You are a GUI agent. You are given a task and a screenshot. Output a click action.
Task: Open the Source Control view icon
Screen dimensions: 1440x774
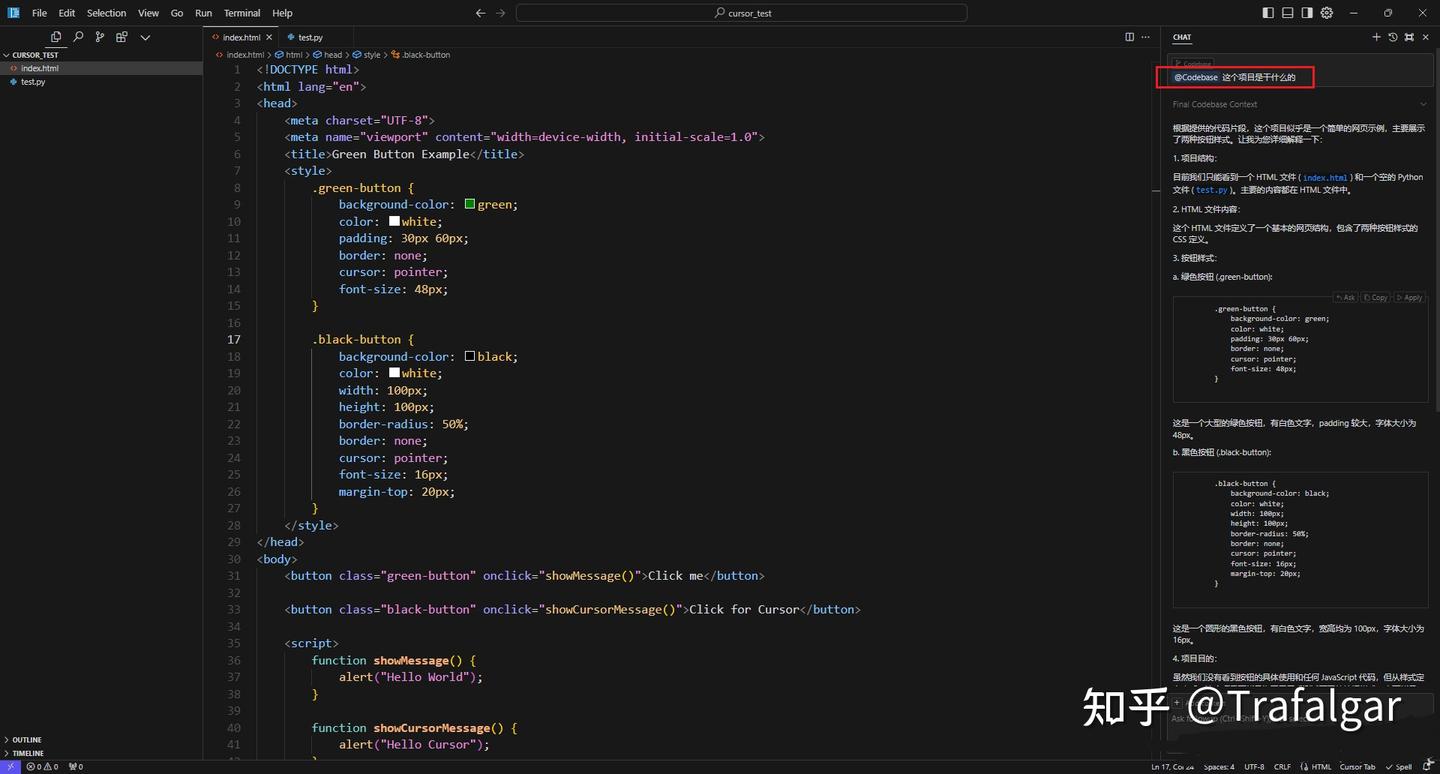[100, 37]
